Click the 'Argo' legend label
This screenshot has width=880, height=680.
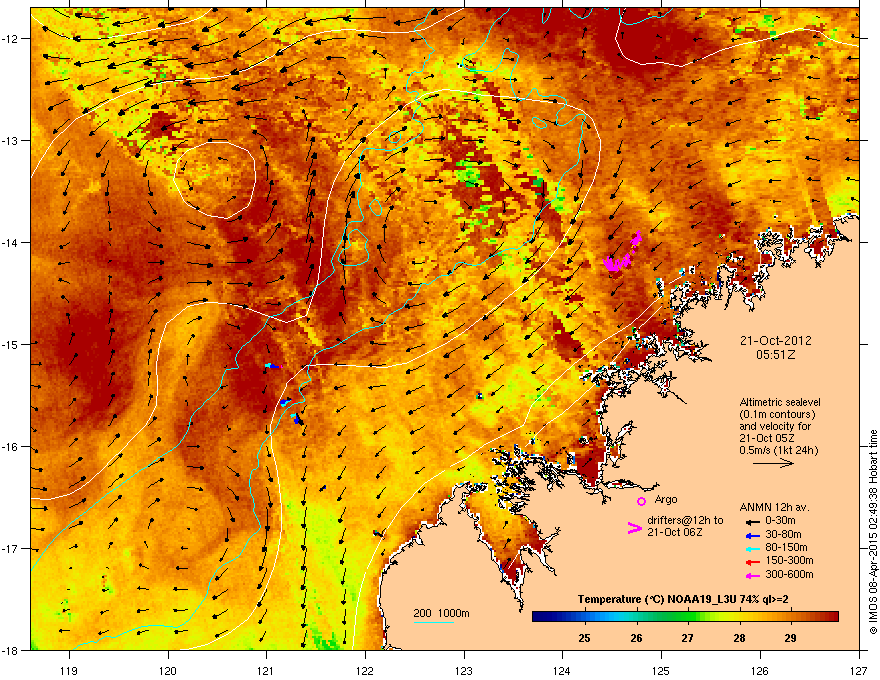666,499
